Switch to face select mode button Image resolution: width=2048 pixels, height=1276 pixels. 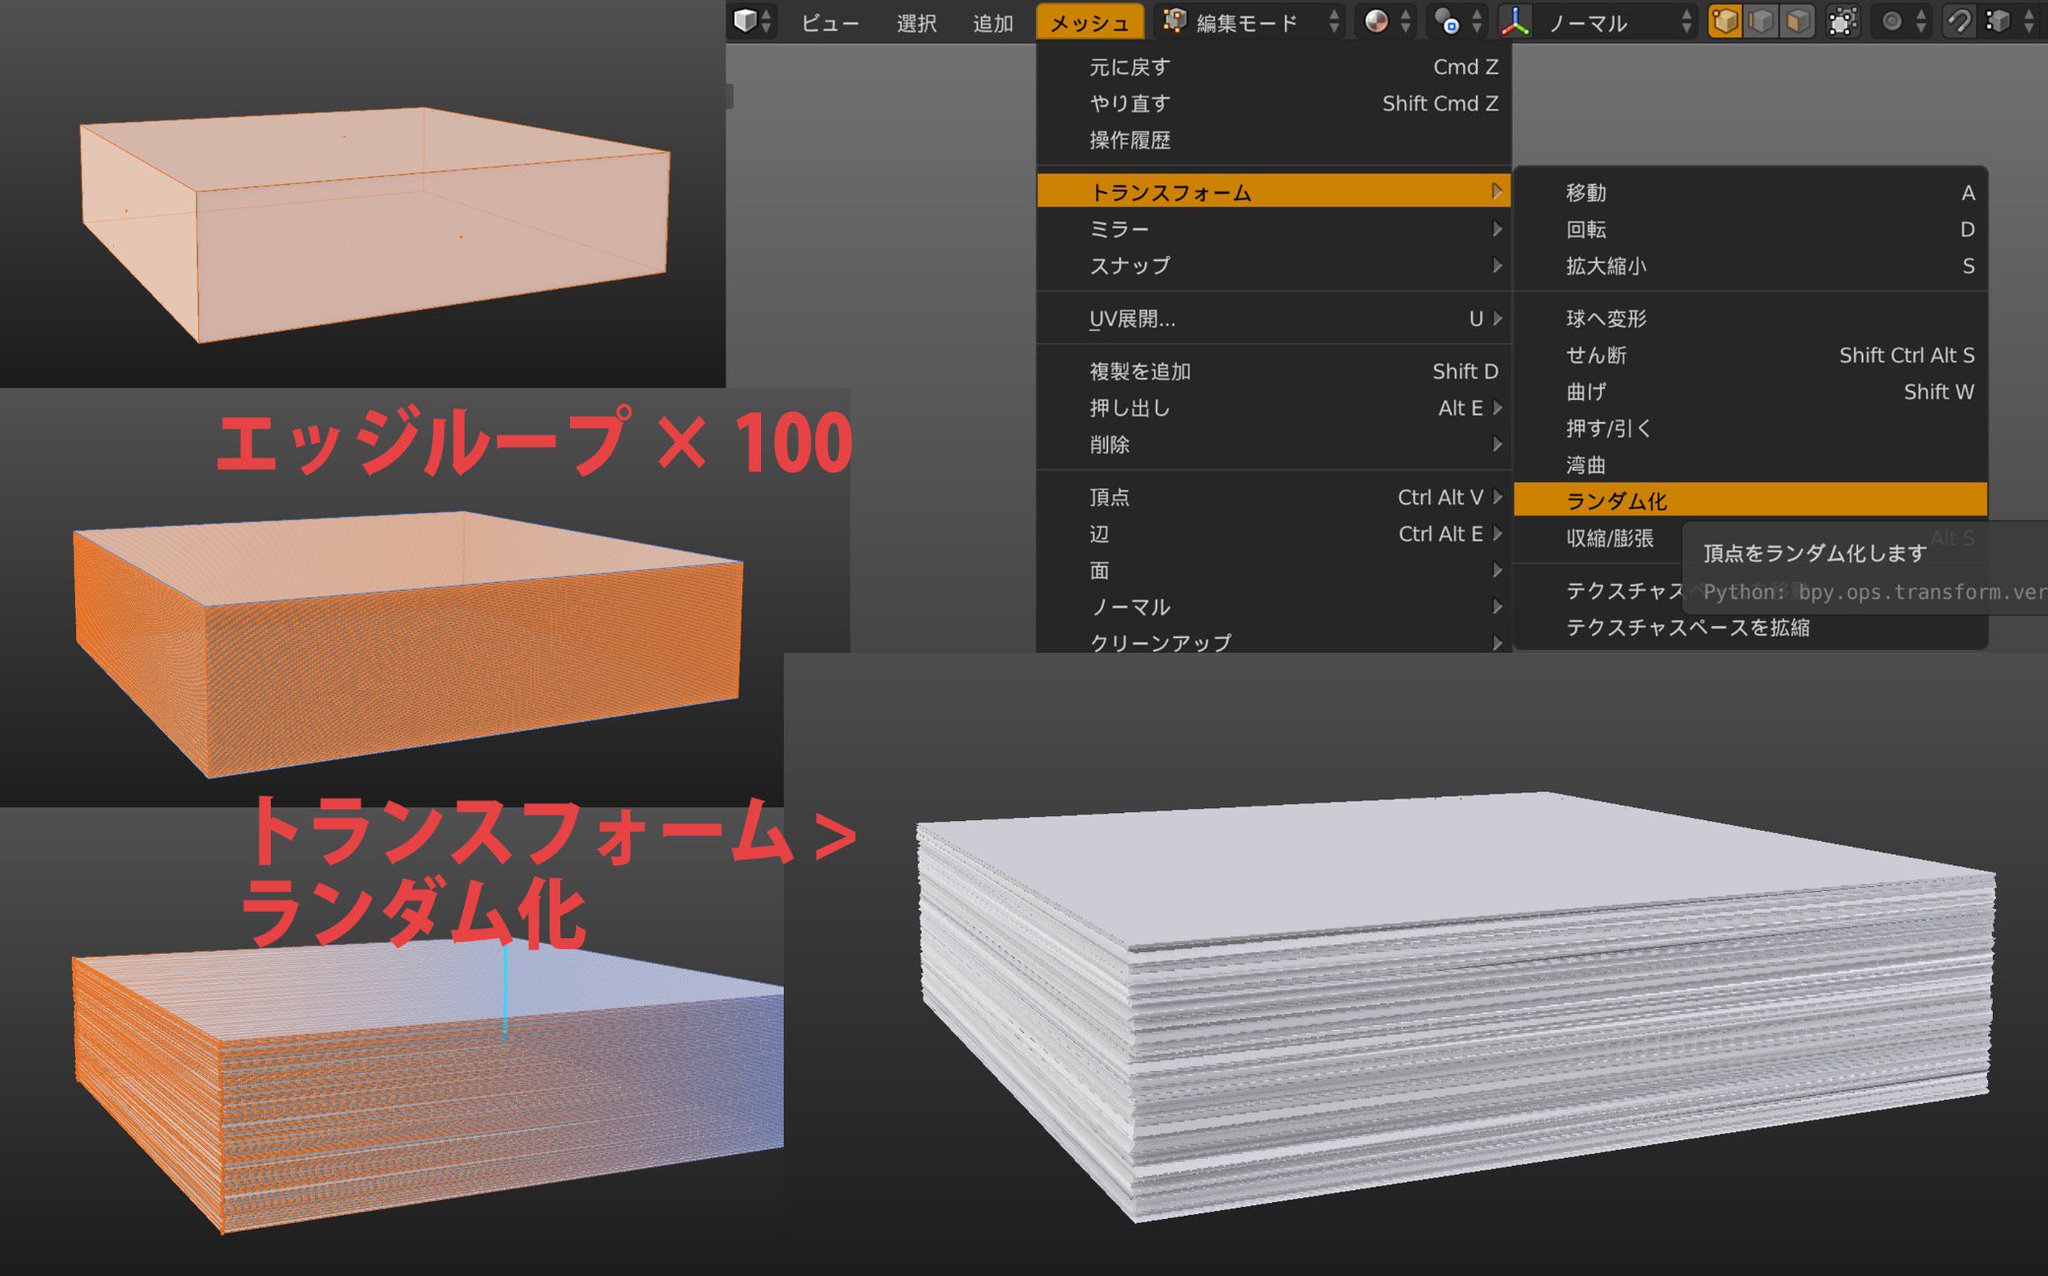tap(1798, 21)
